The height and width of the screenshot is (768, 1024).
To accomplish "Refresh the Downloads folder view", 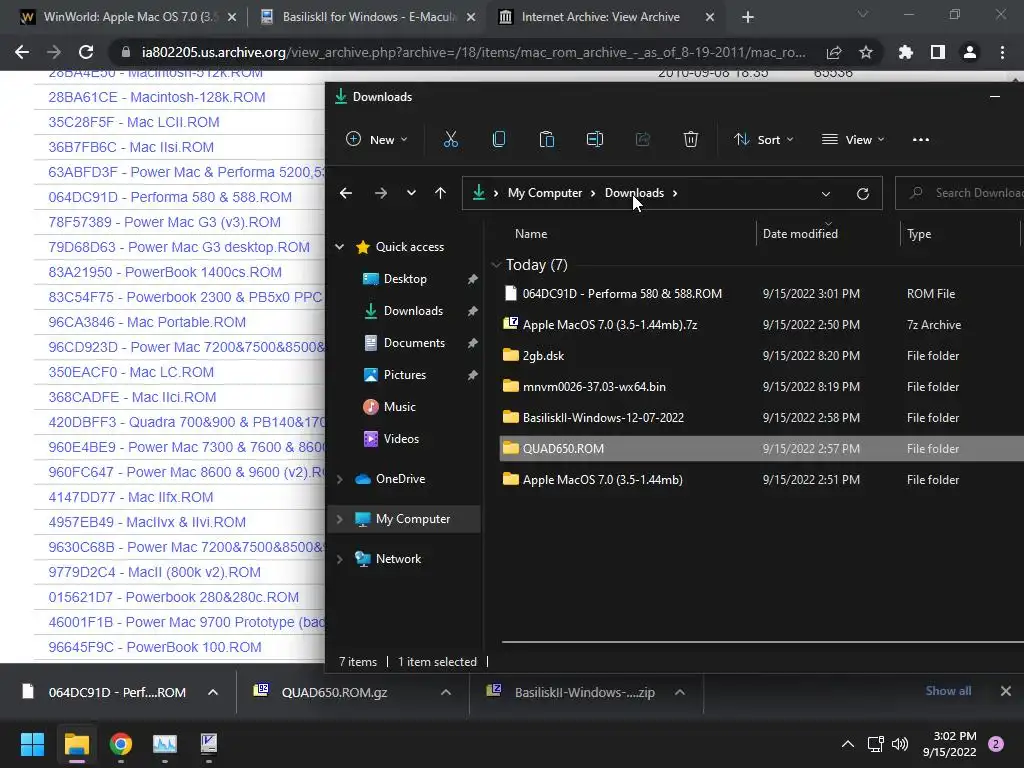I will point(863,194).
